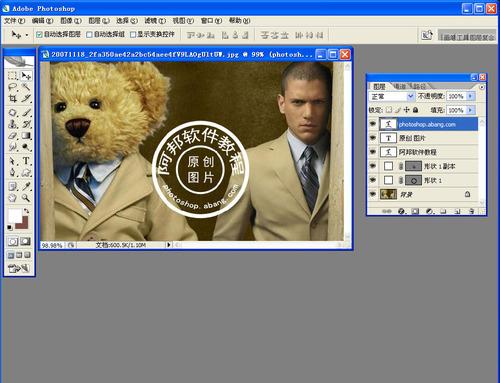Image resolution: width=500 pixels, height=383 pixels.
Task: Select the 形状 1 layer
Action: [428, 180]
